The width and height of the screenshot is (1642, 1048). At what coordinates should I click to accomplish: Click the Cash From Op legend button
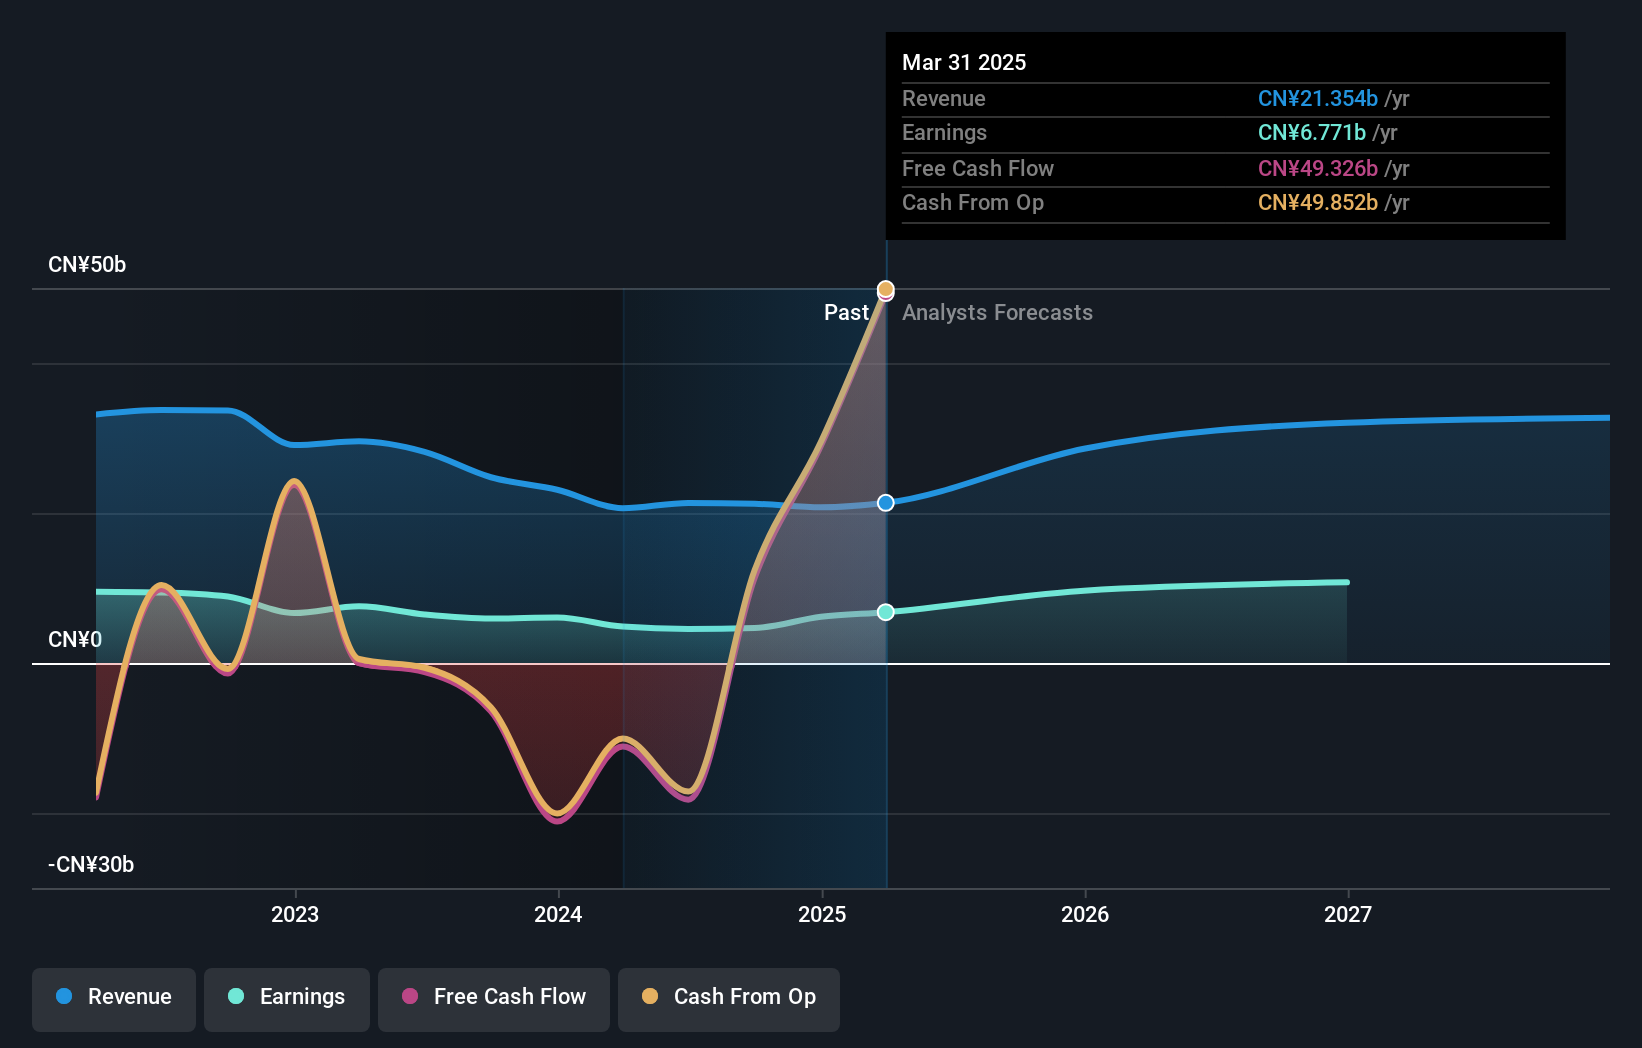[728, 997]
